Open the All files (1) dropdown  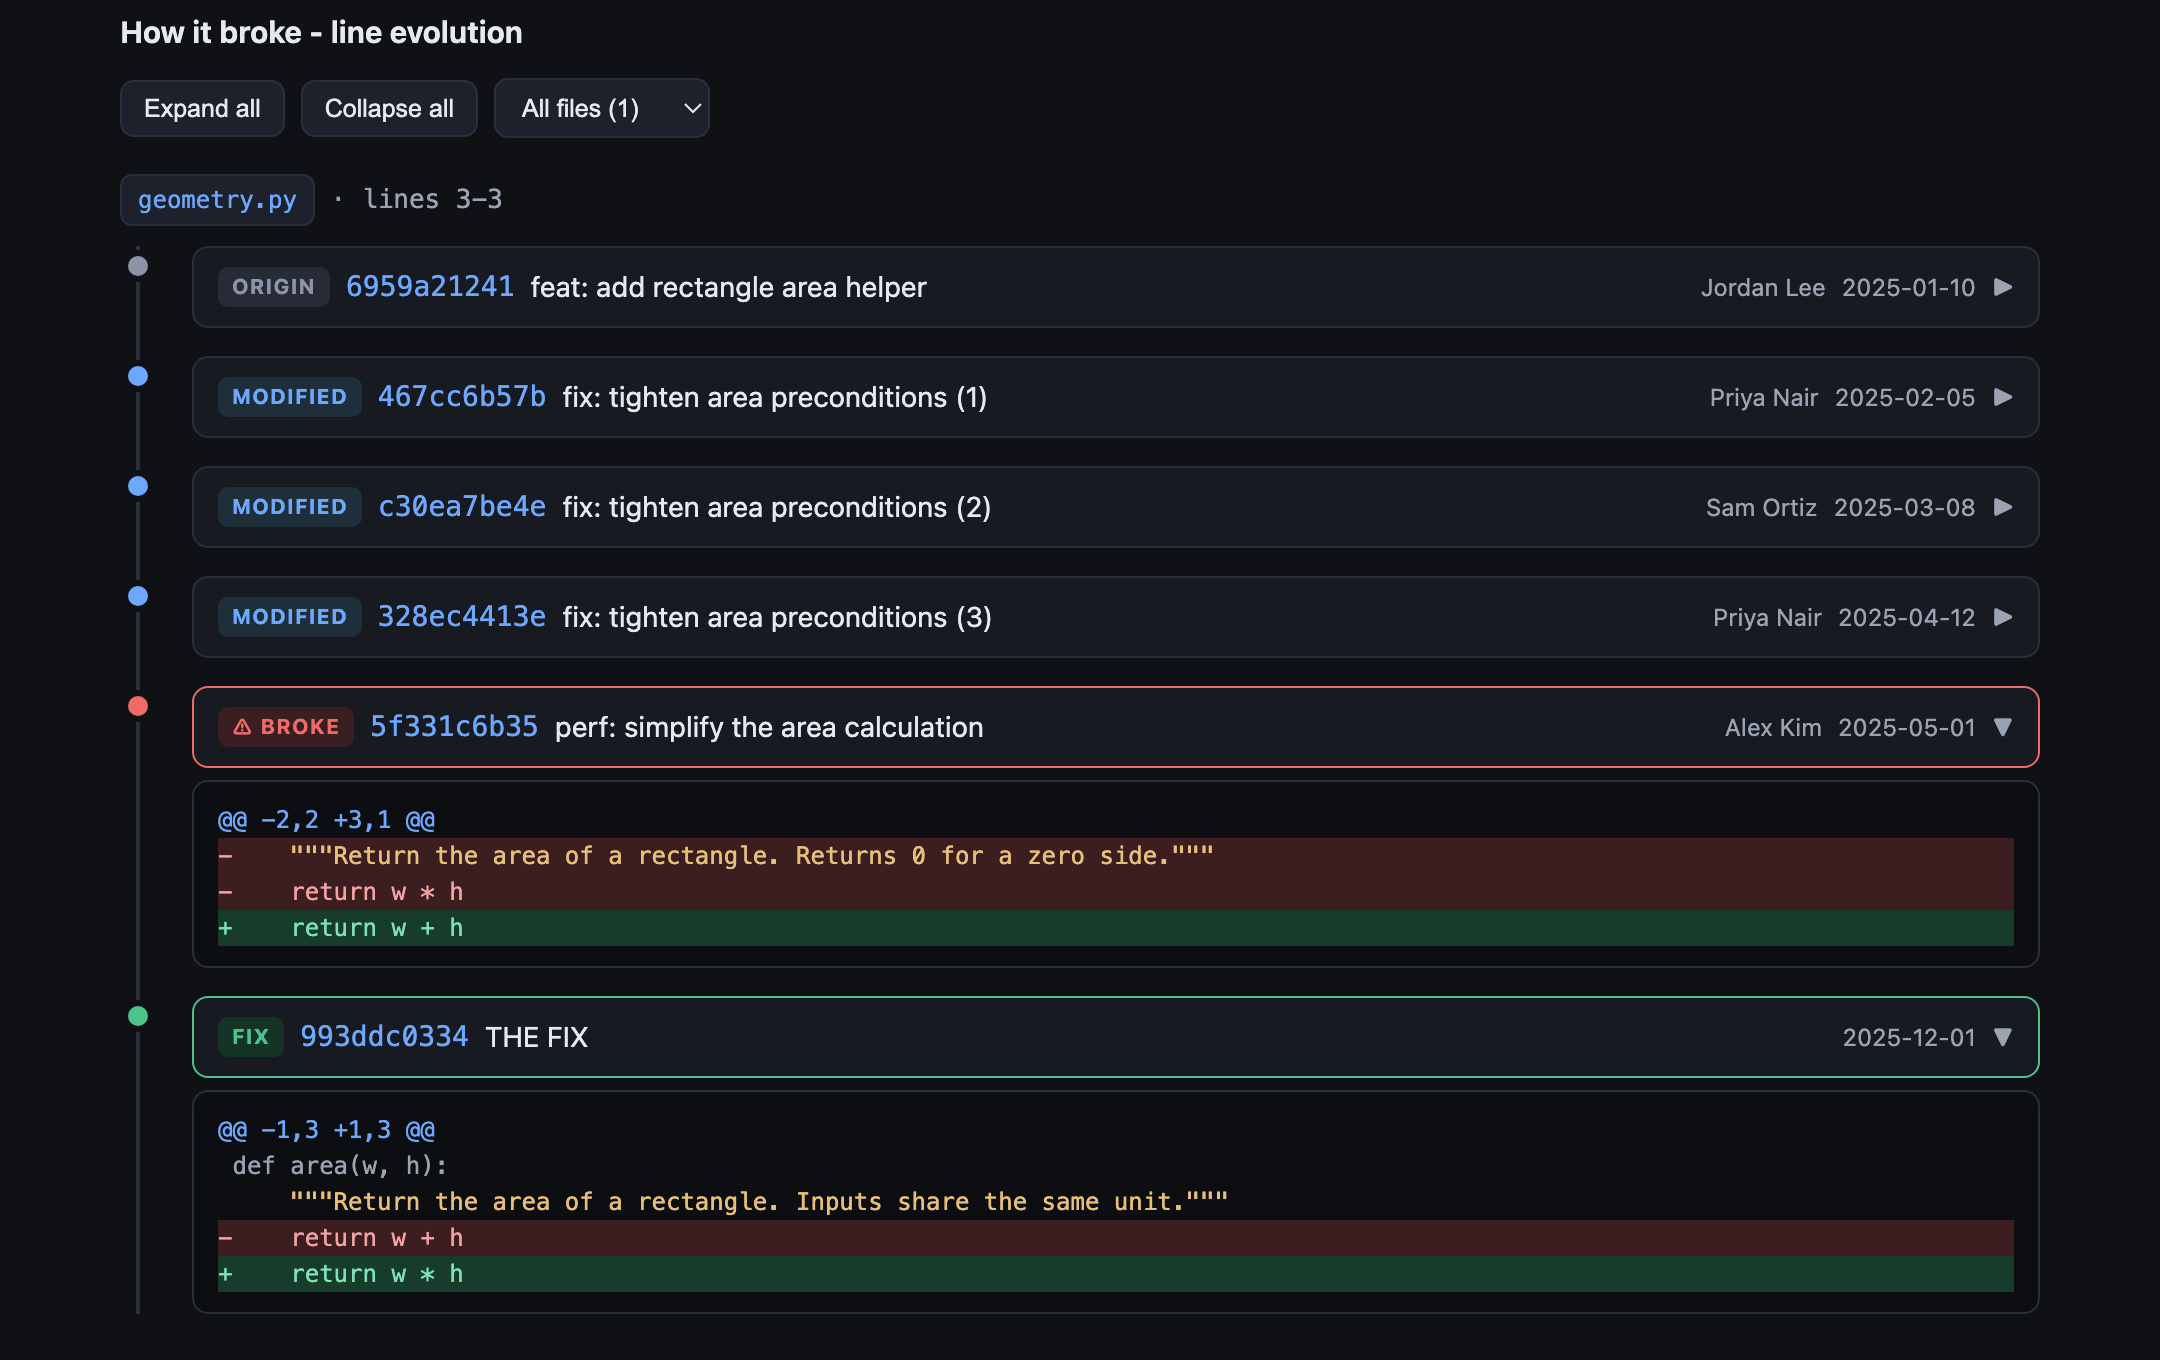601,108
